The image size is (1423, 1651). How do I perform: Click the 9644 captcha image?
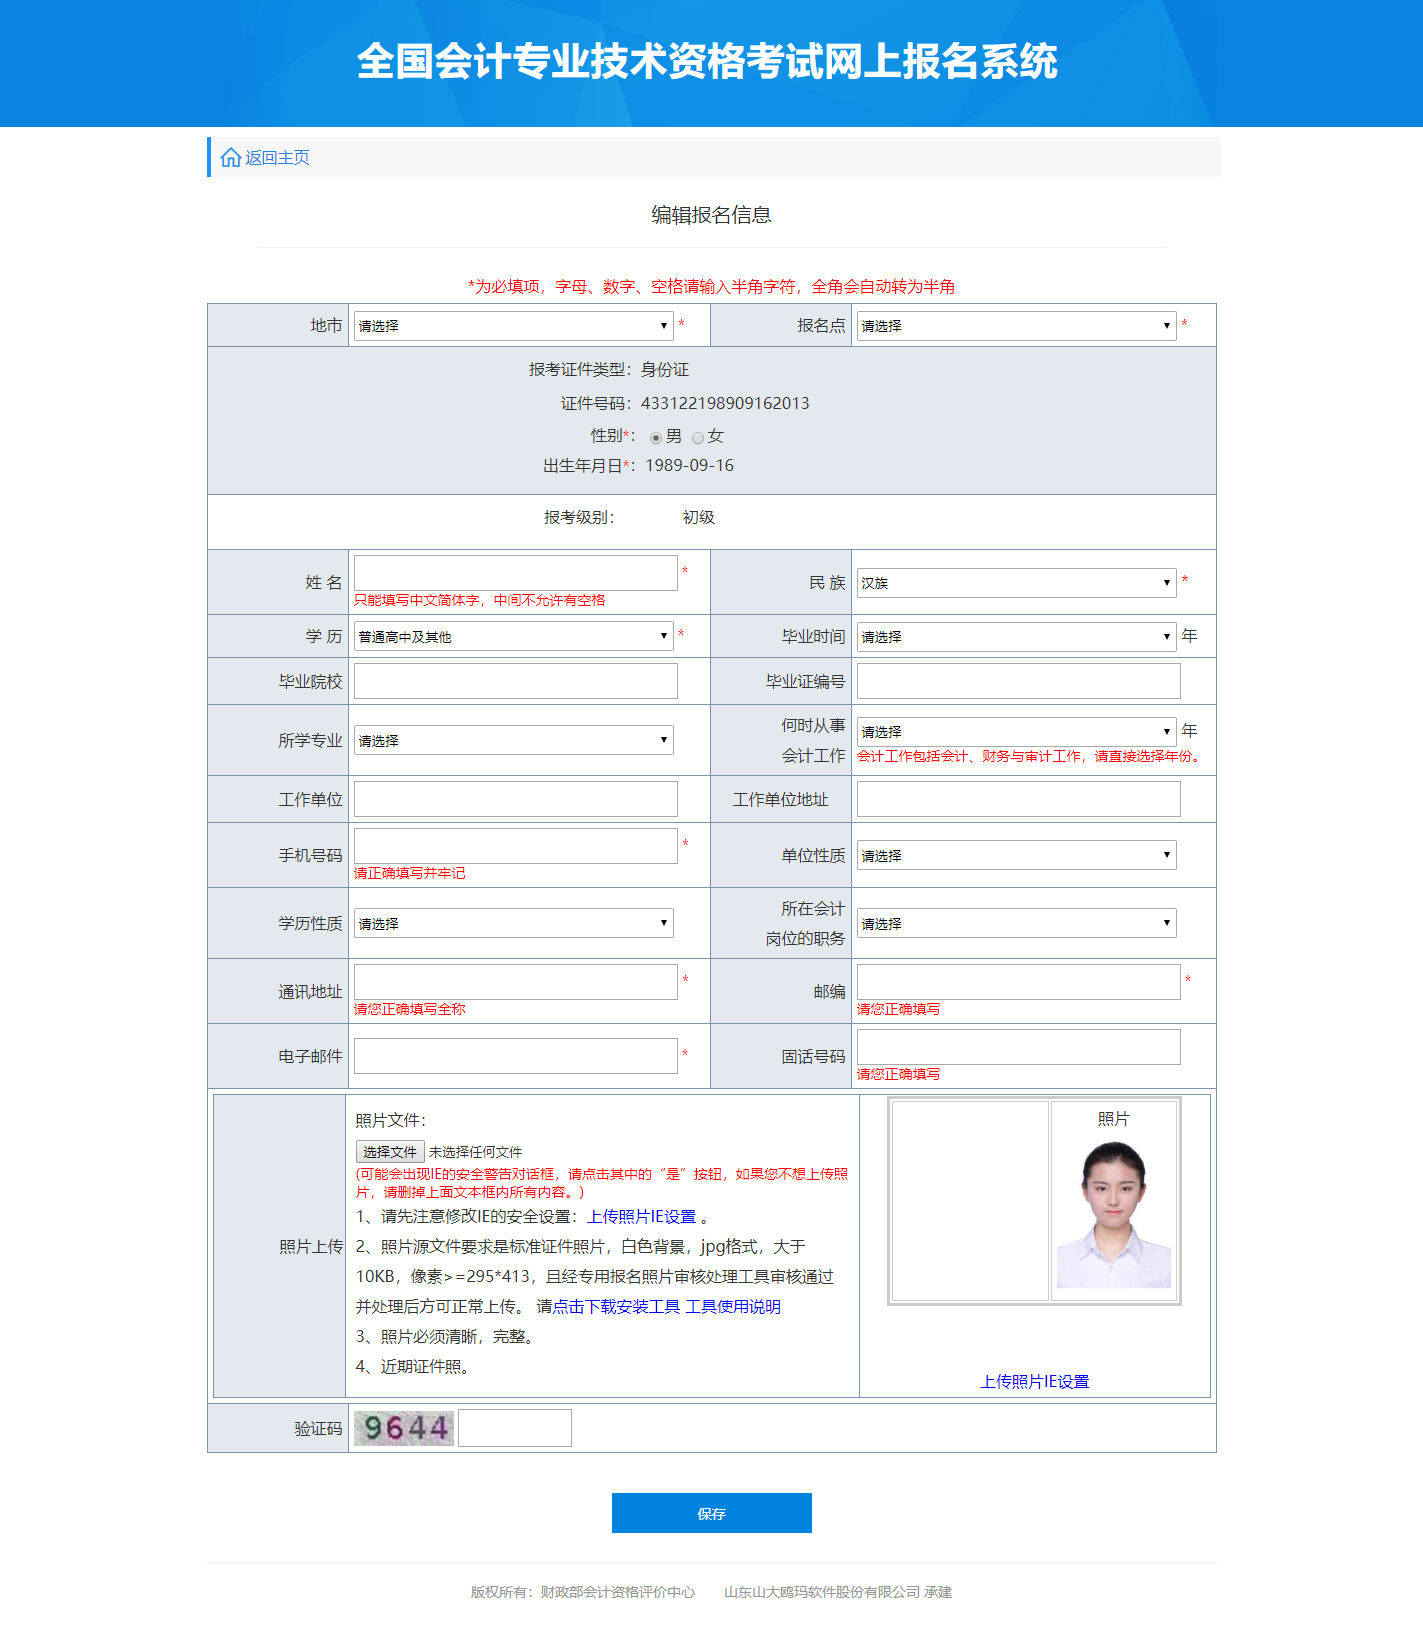(x=404, y=1428)
